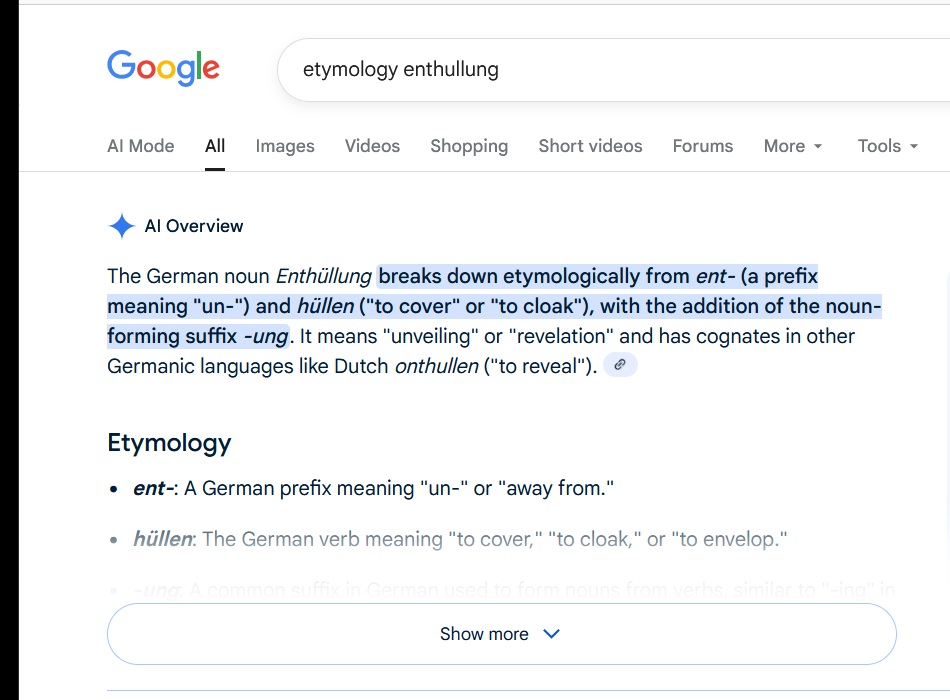Click the search box with query text
950x700 pixels.
coord(600,70)
